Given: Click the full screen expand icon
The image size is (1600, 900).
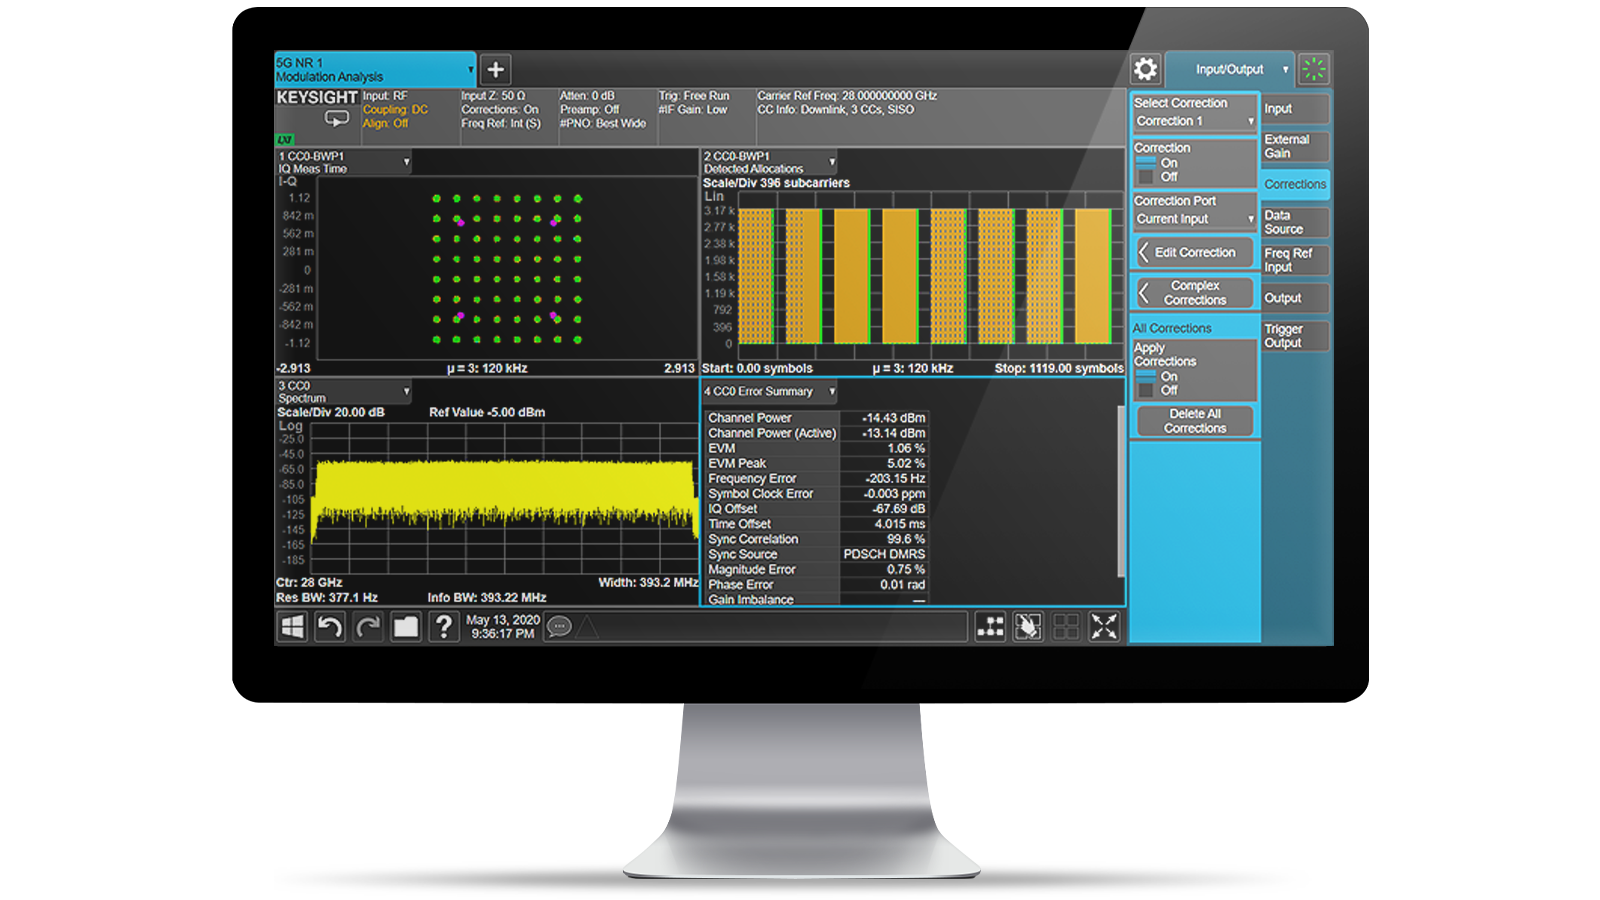Looking at the screenshot, I should point(1104,627).
